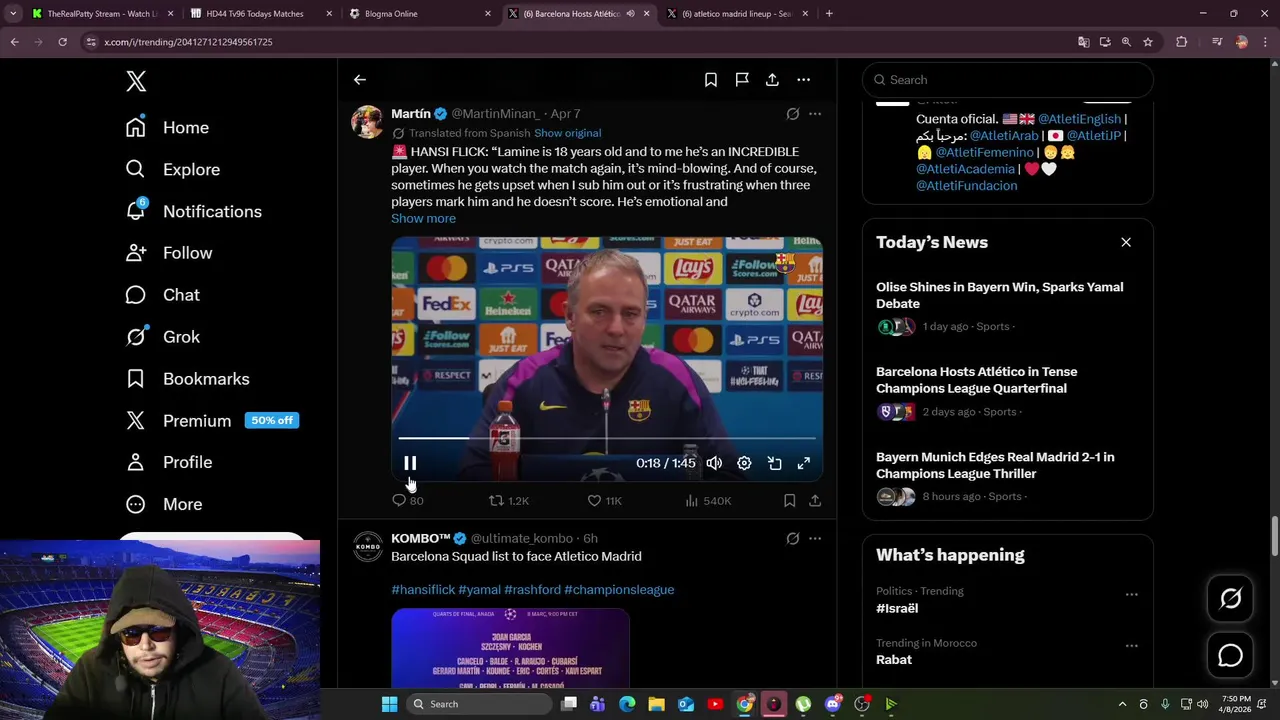Open Follow page in sidebar
Image resolution: width=1280 pixels, height=720 pixels.
168,254
